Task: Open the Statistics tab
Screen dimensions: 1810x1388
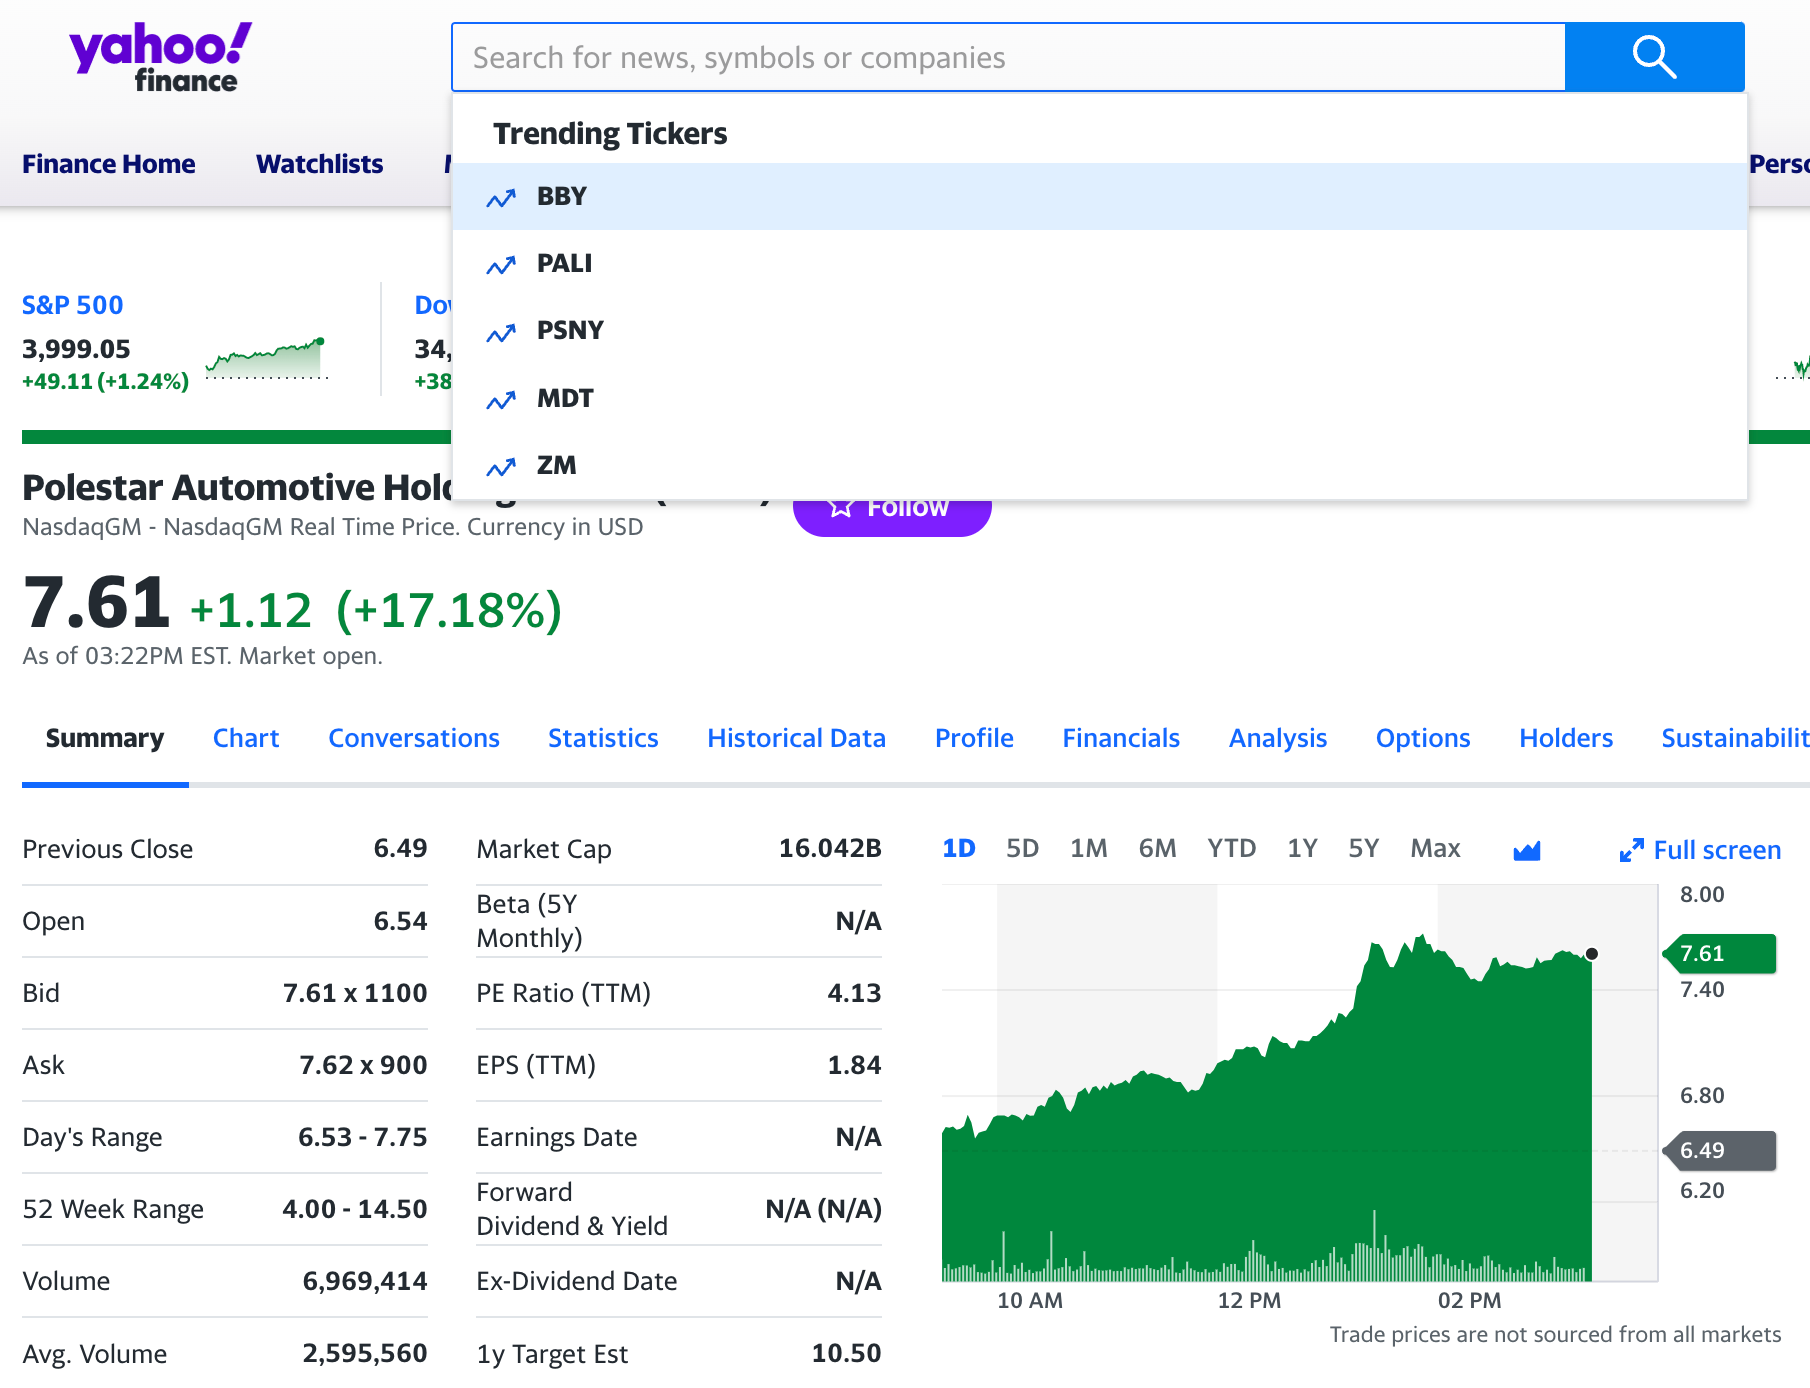Action: tap(603, 738)
